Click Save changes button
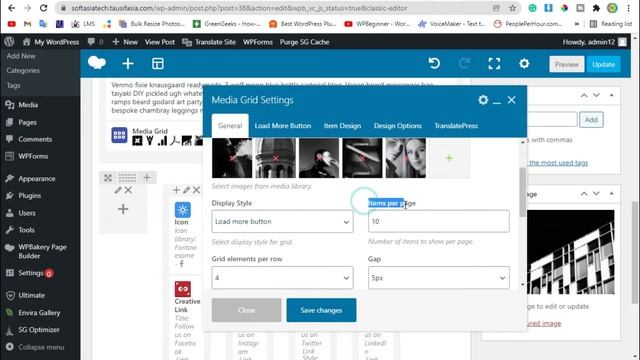 (321, 310)
